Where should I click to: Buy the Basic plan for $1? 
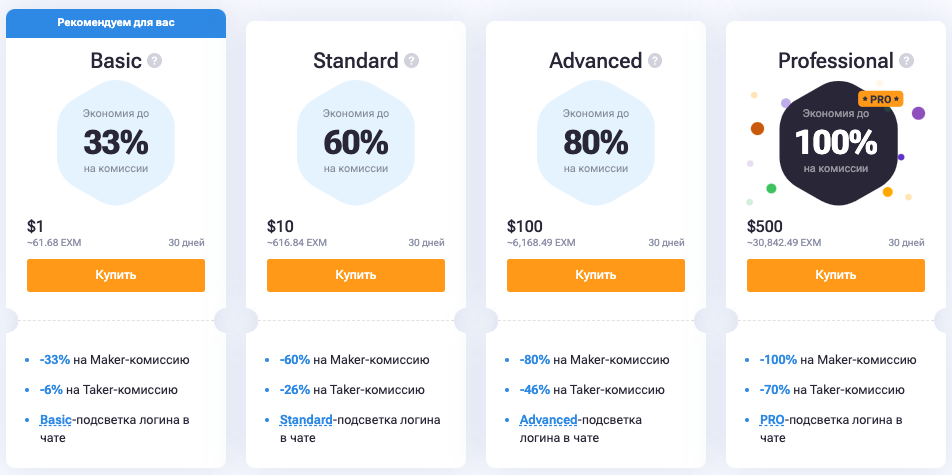point(116,275)
